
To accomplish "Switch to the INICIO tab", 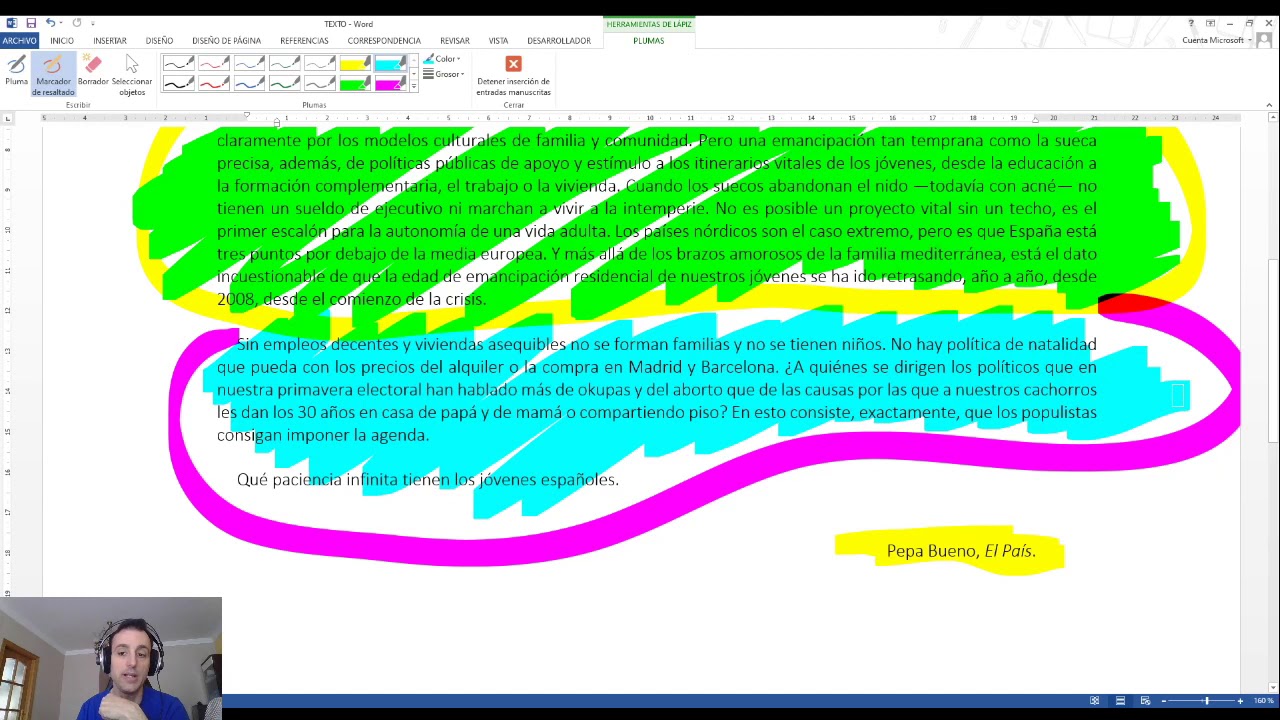I will [x=62, y=41].
